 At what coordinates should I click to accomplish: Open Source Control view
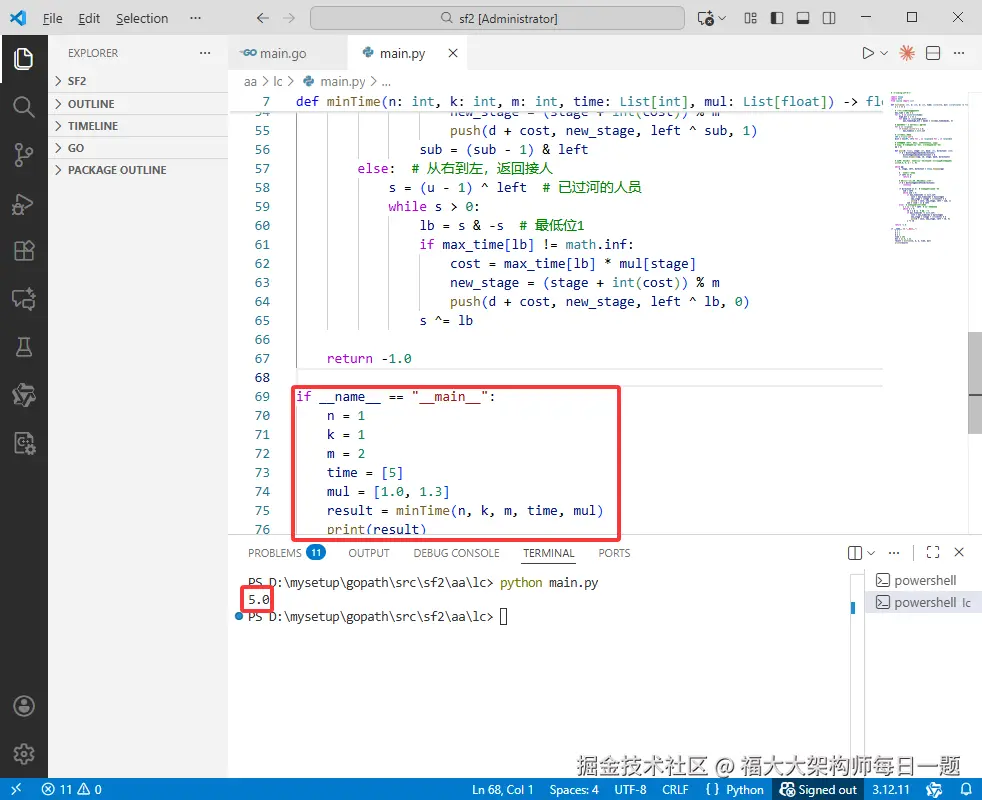pyautogui.click(x=24, y=155)
